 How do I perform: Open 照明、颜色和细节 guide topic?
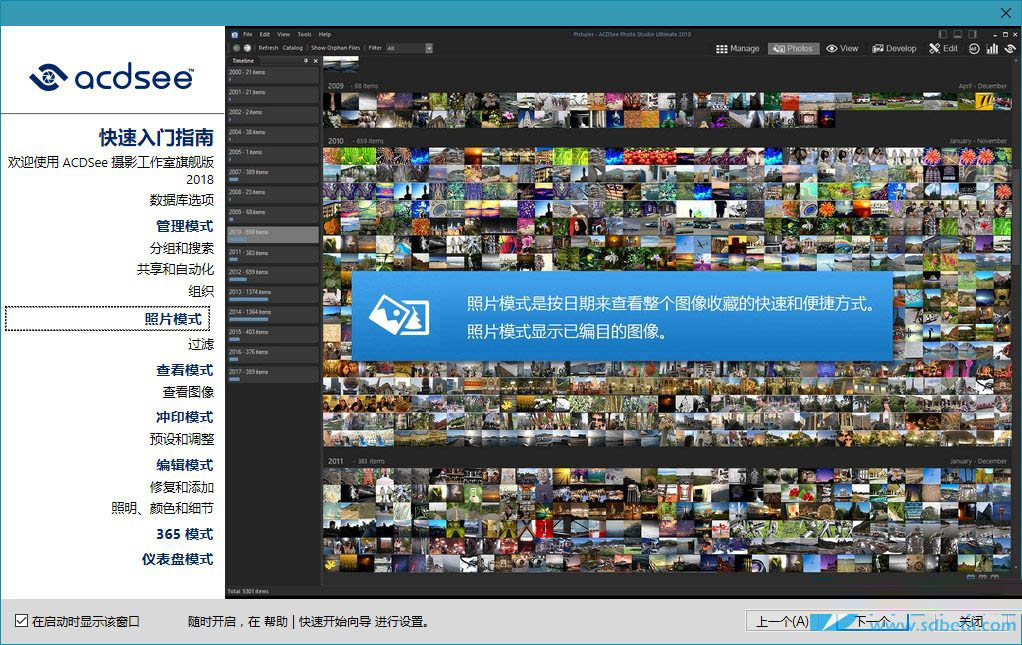[162, 508]
